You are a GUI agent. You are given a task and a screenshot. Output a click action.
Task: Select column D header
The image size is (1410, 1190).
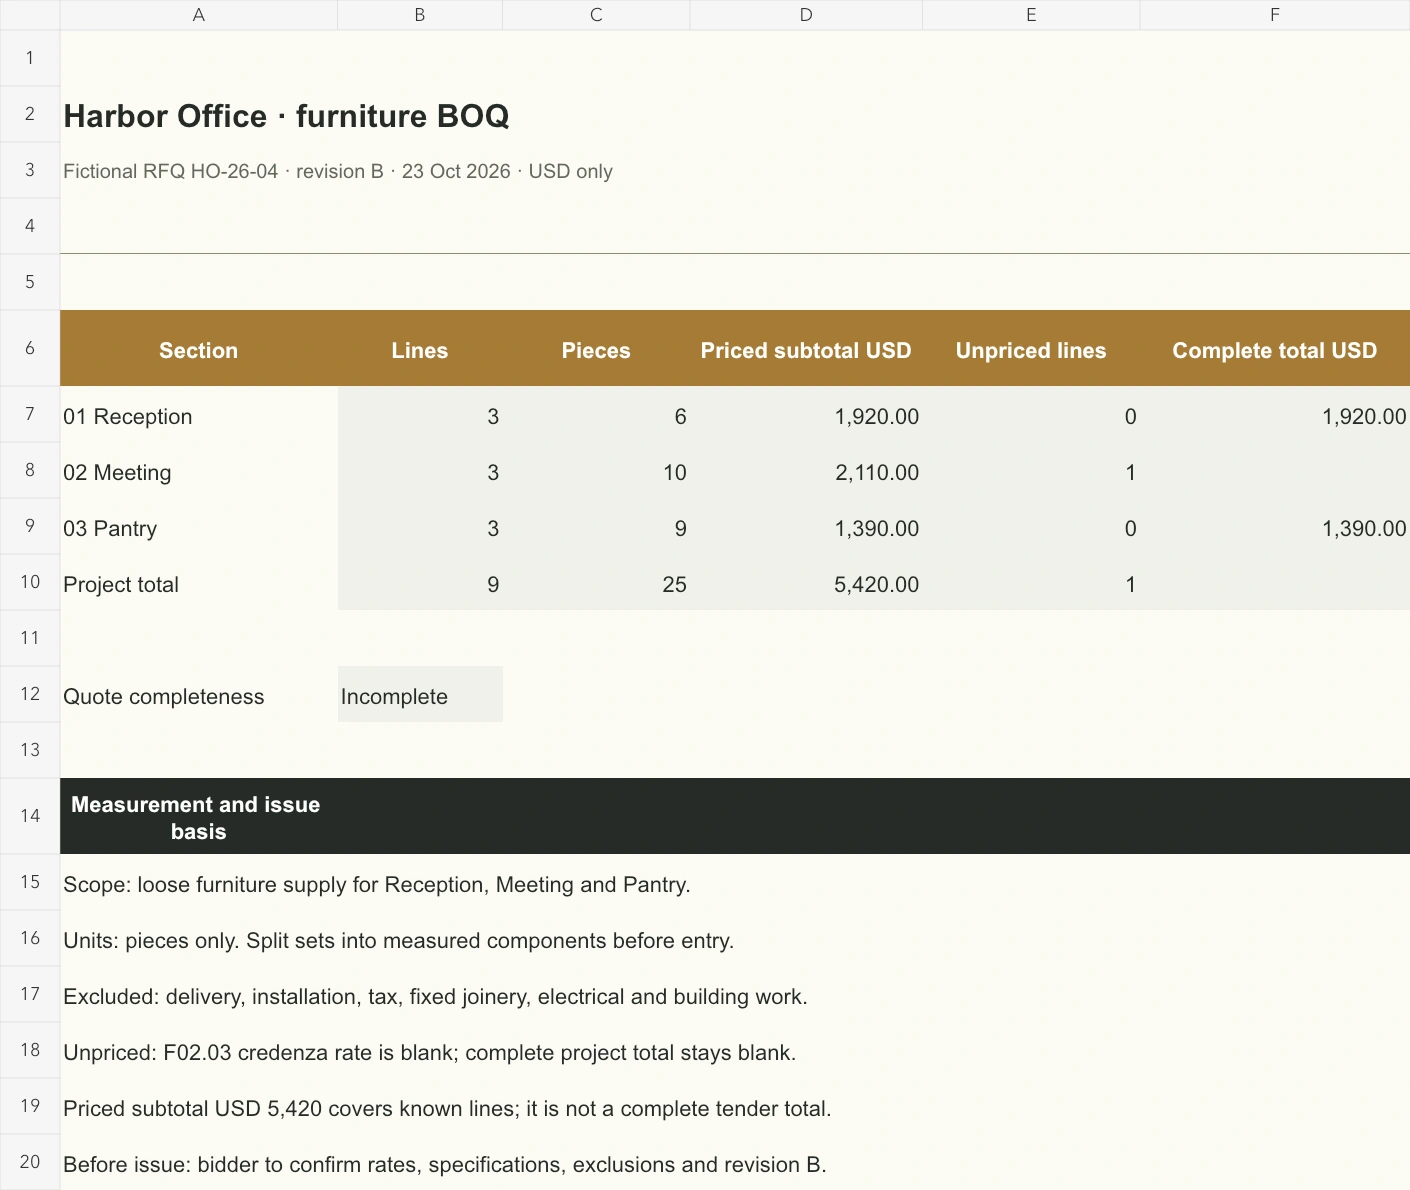[x=806, y=15]
